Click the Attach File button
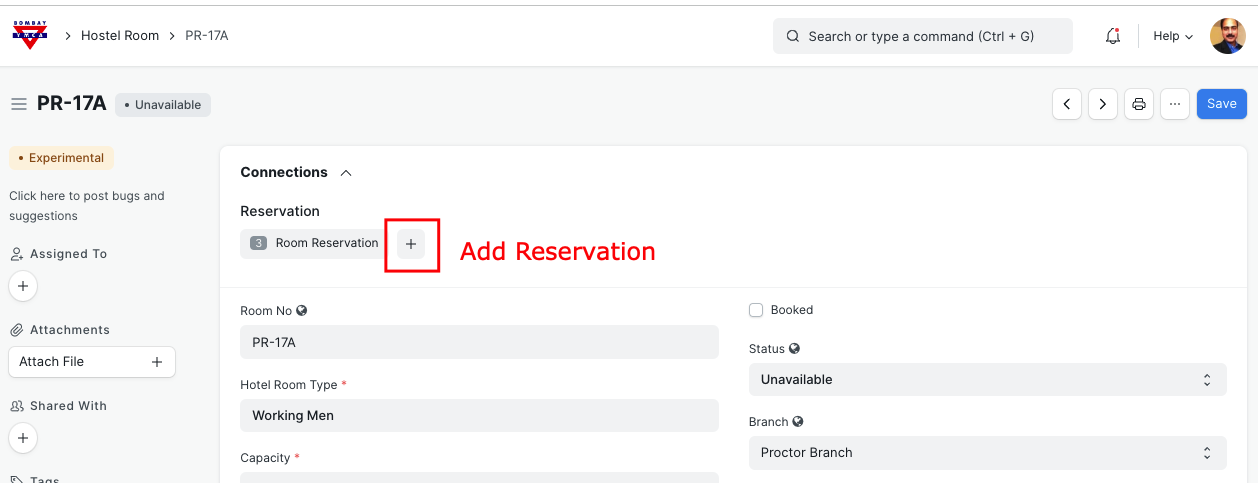The image size is (1258, 483). [x=91, y=362]
